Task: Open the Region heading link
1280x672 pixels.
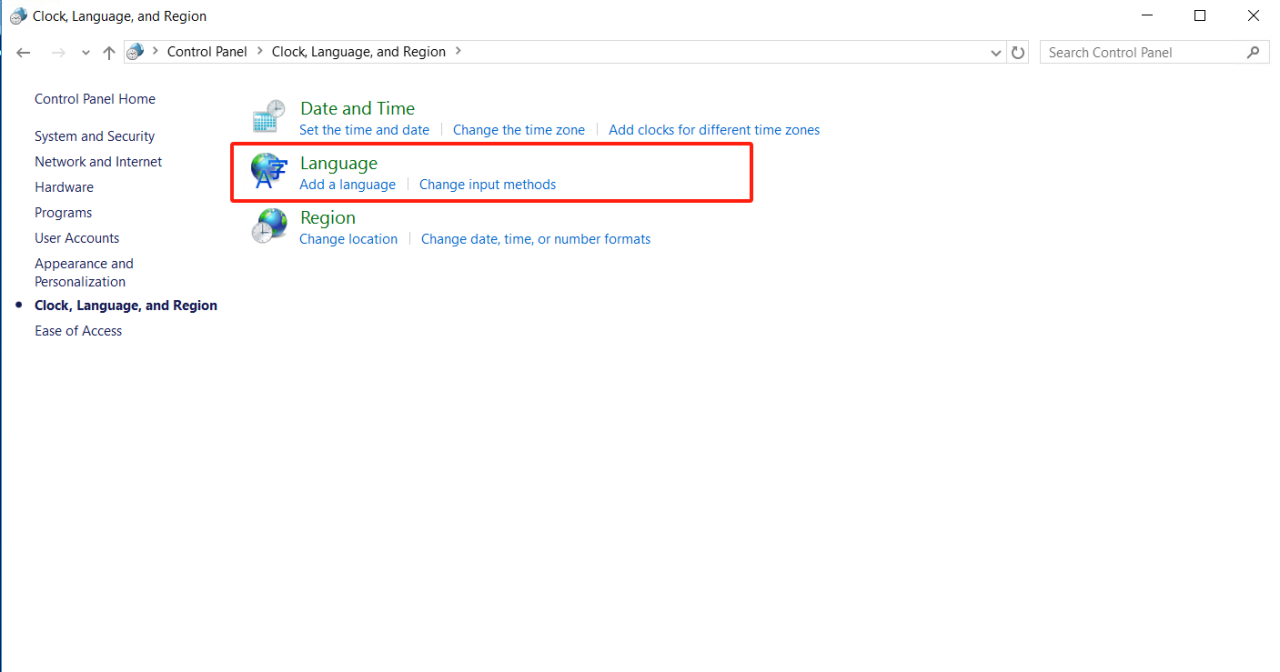Action: (328, 217)
